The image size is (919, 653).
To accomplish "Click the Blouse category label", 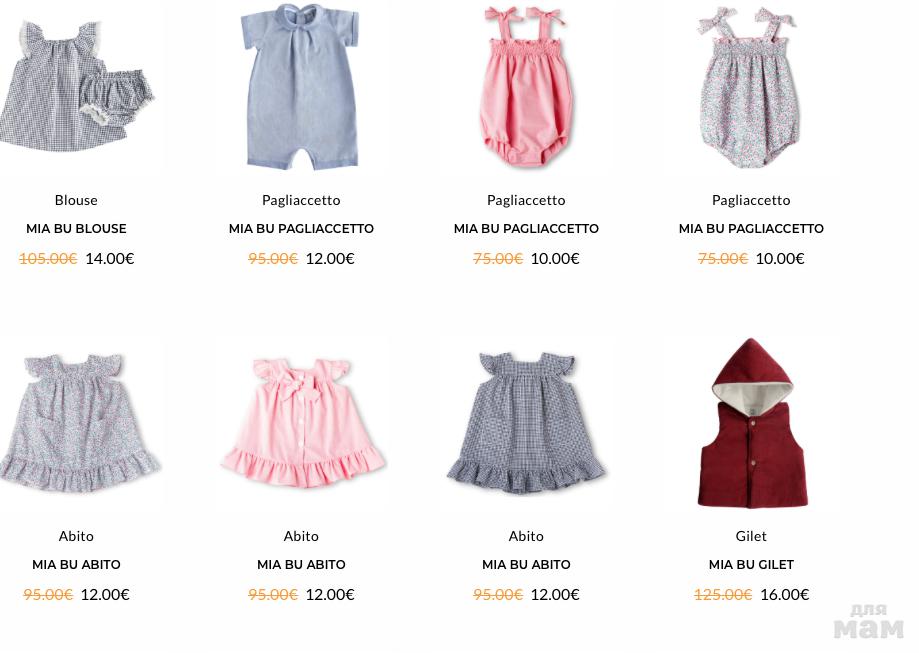I will (x=76, y=200).
